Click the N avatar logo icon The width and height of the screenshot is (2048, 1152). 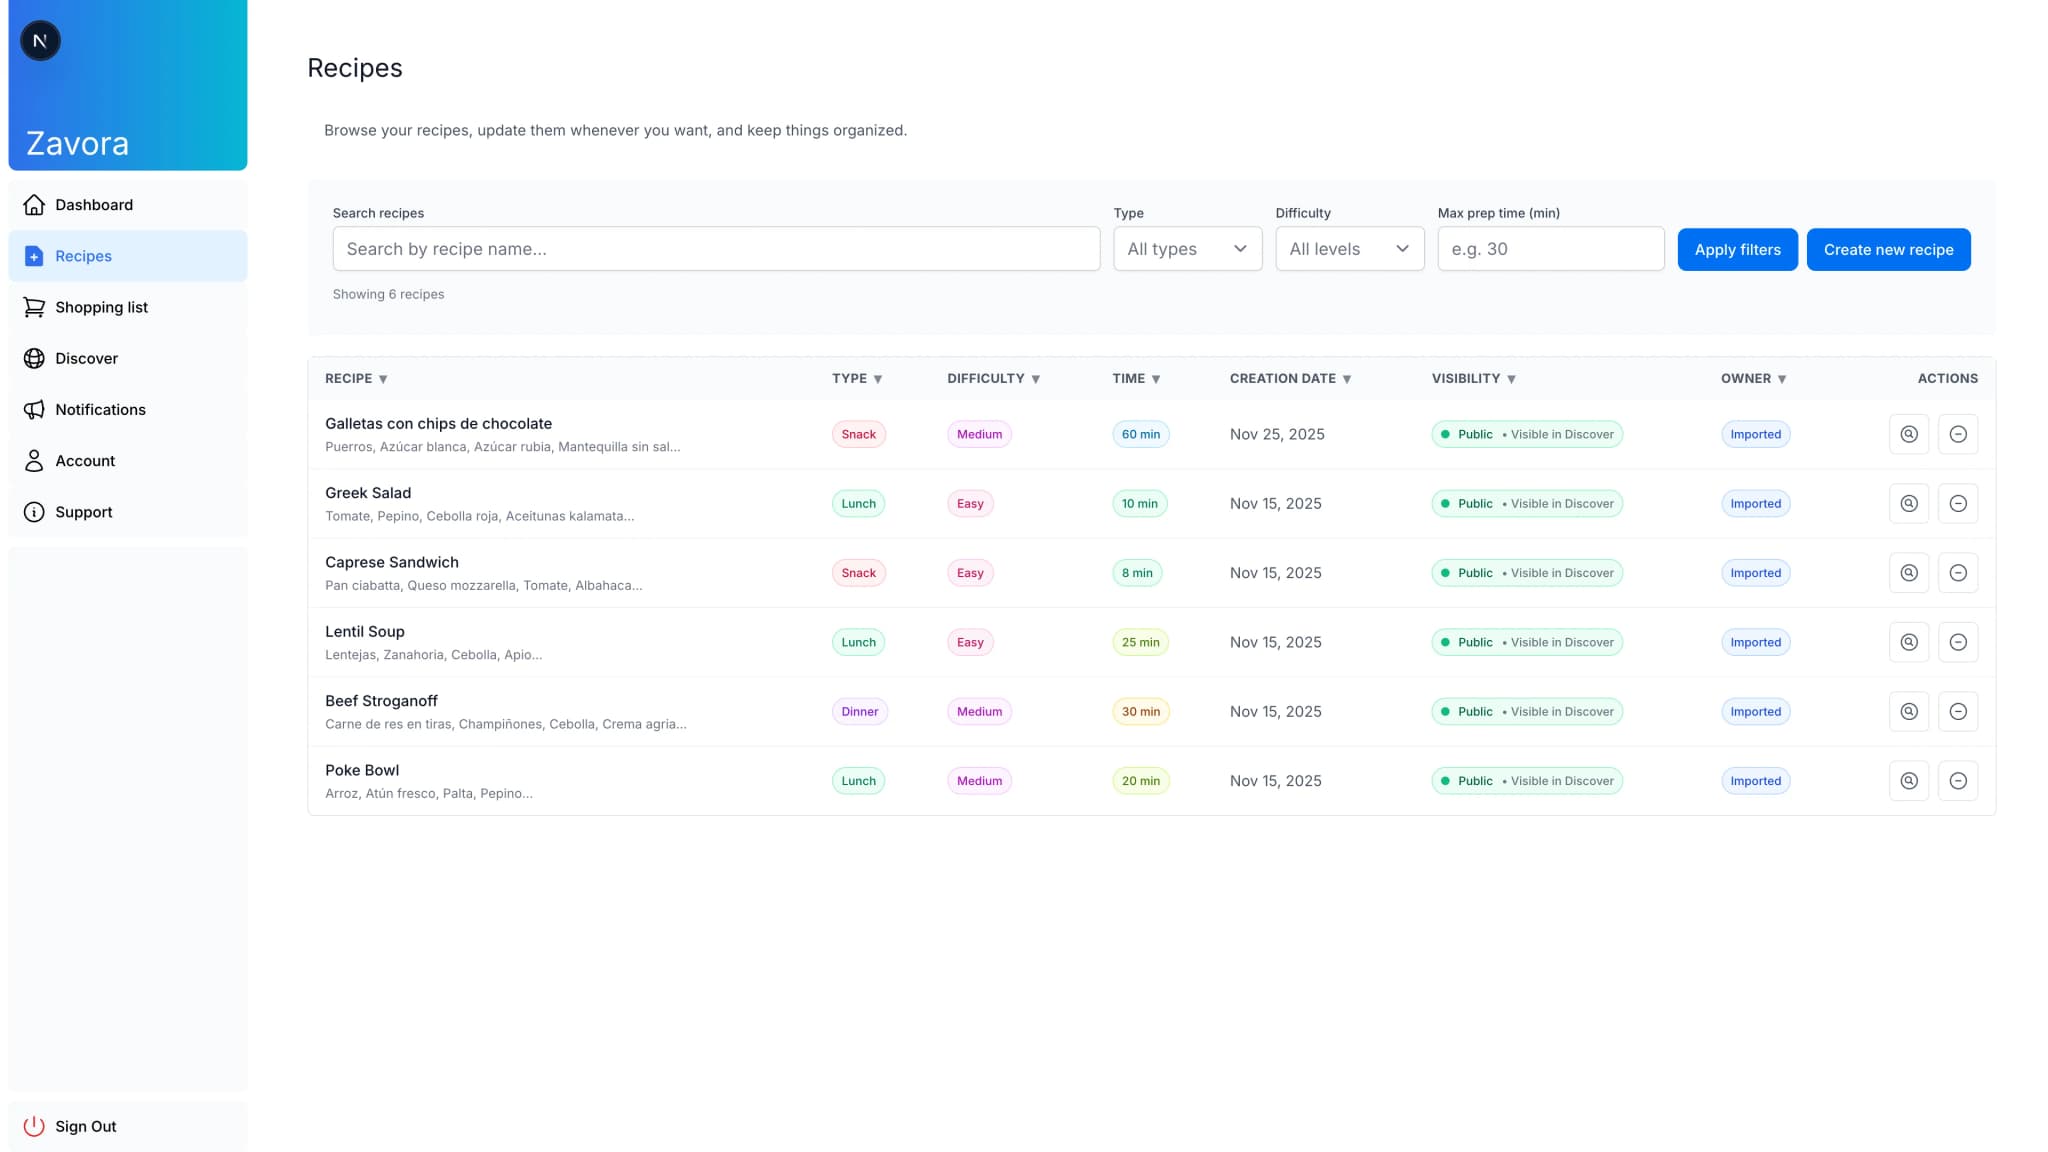(x=40, y=41)
